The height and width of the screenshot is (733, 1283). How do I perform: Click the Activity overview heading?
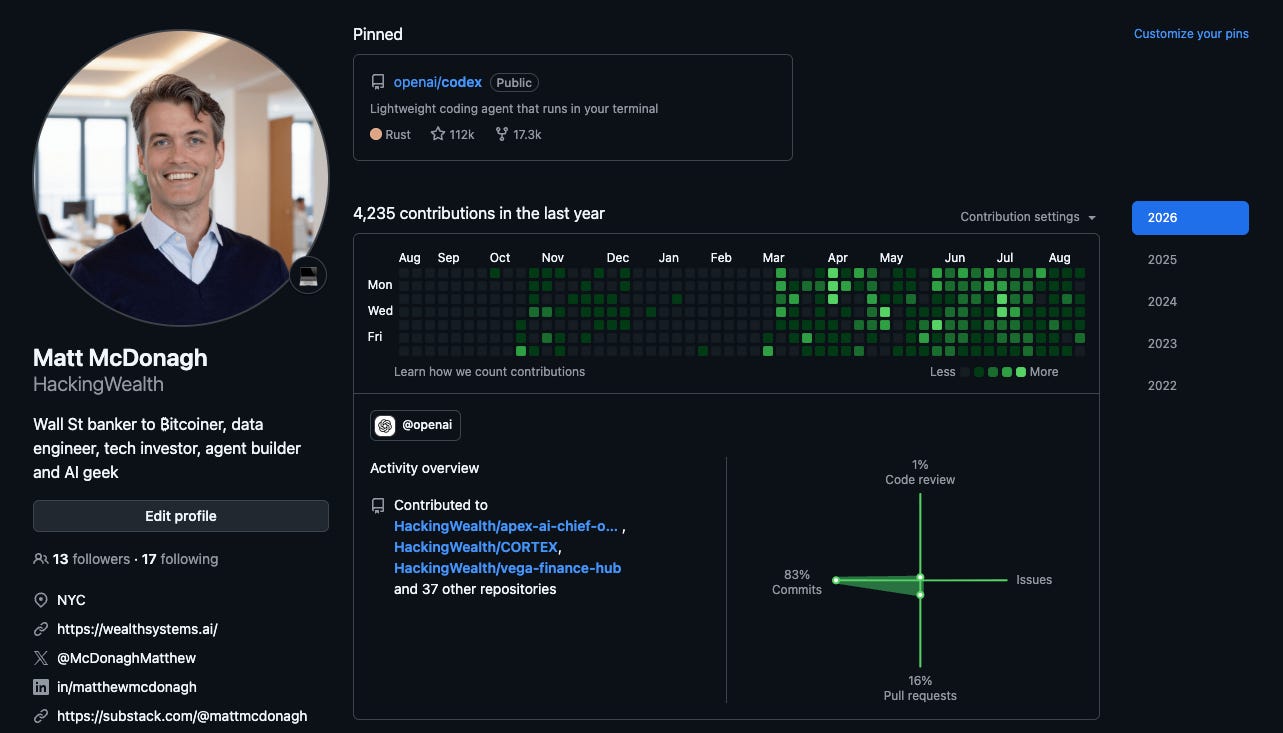coord(425,468)
